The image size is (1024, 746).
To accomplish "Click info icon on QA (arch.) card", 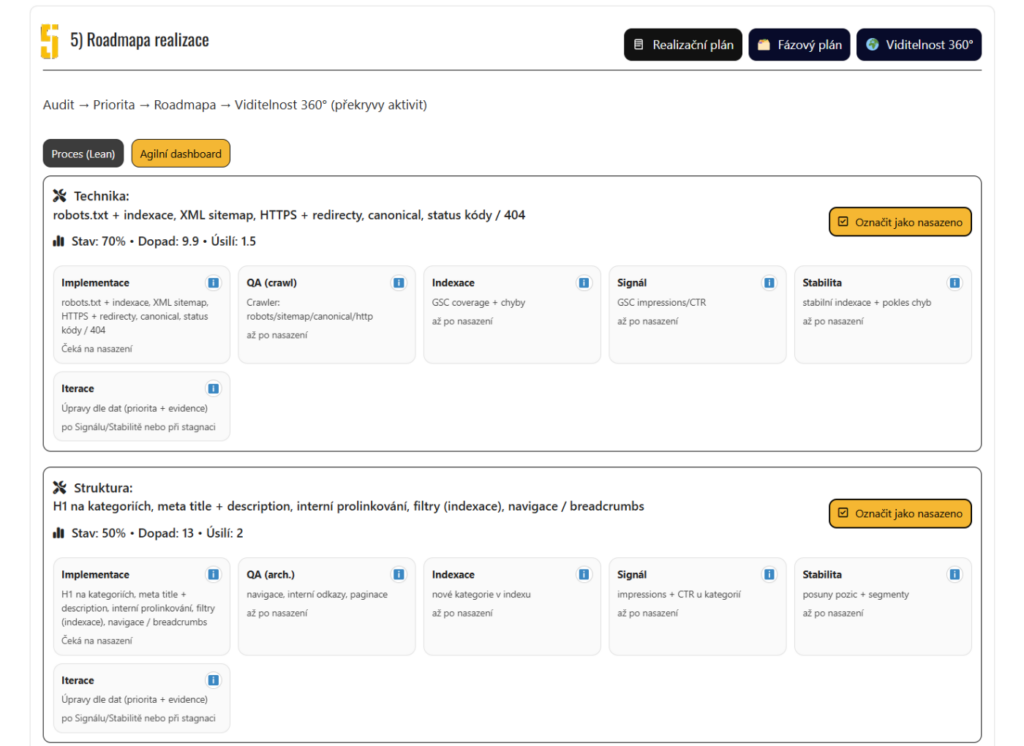I will point(398,575).
